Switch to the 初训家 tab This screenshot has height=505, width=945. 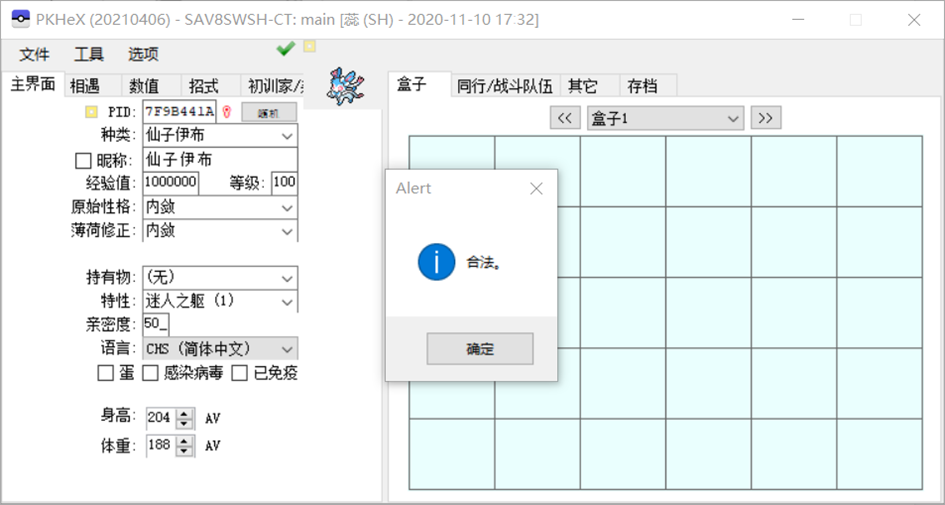click(x=272, y=86)
